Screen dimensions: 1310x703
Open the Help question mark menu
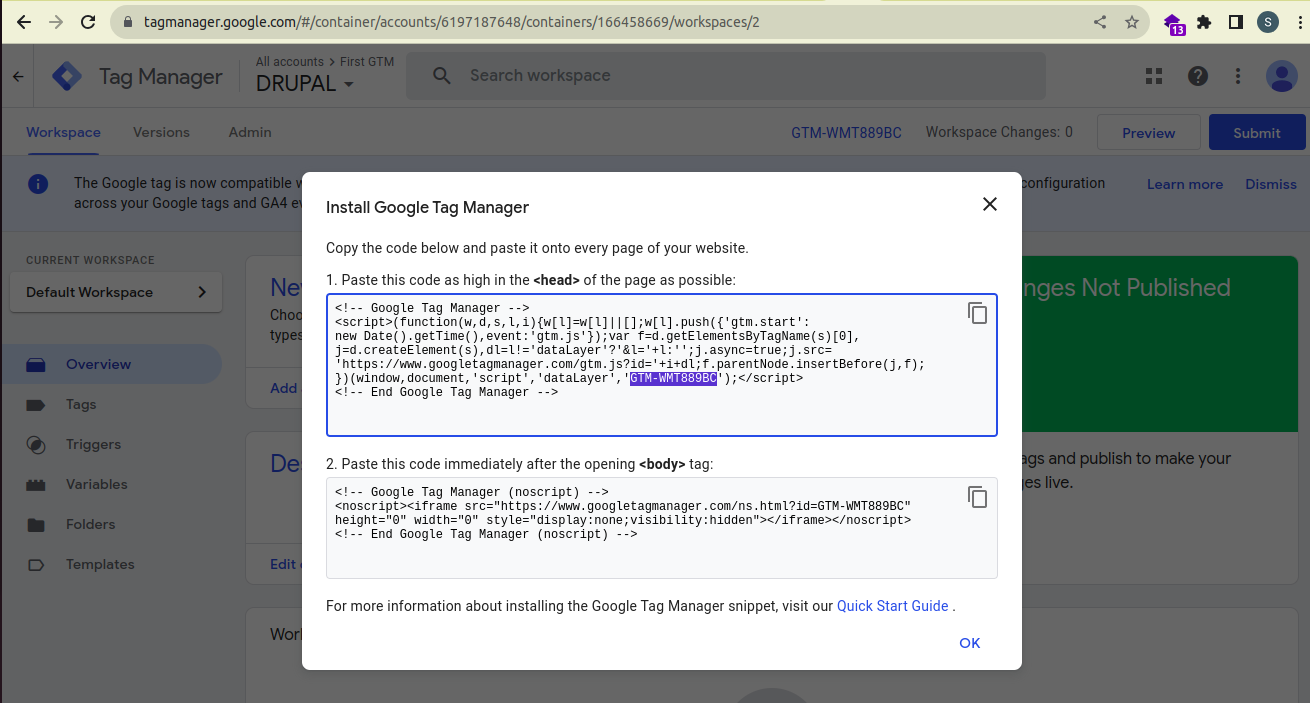[1197, 76]
